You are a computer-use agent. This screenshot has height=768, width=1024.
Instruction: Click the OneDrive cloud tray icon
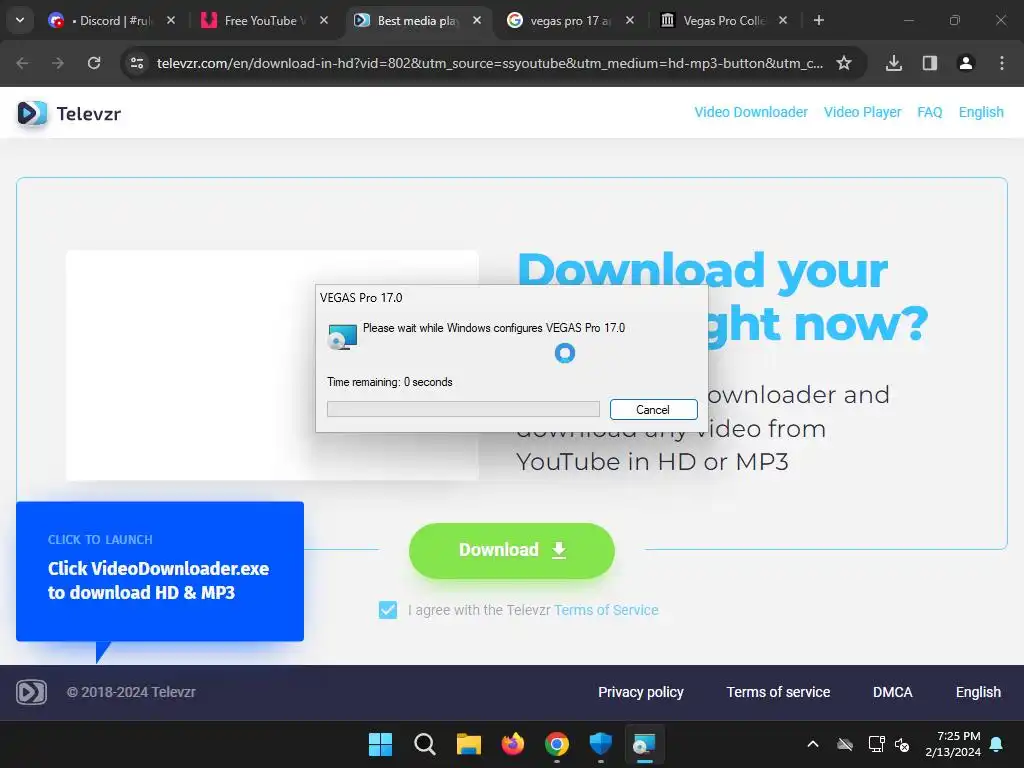845,744
